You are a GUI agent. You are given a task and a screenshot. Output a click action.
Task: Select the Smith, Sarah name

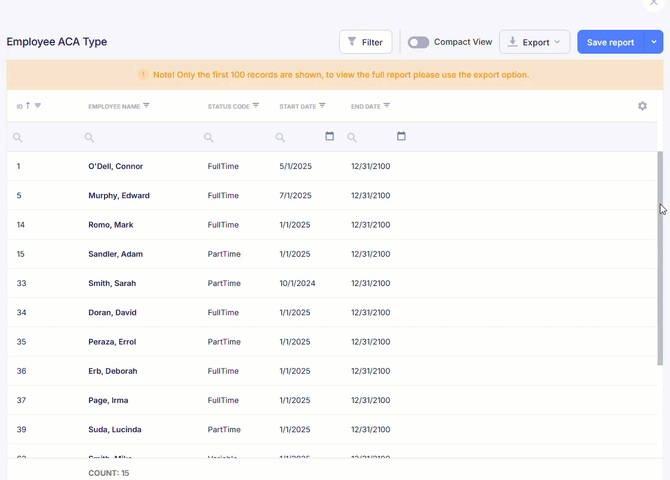coord(112,283)
